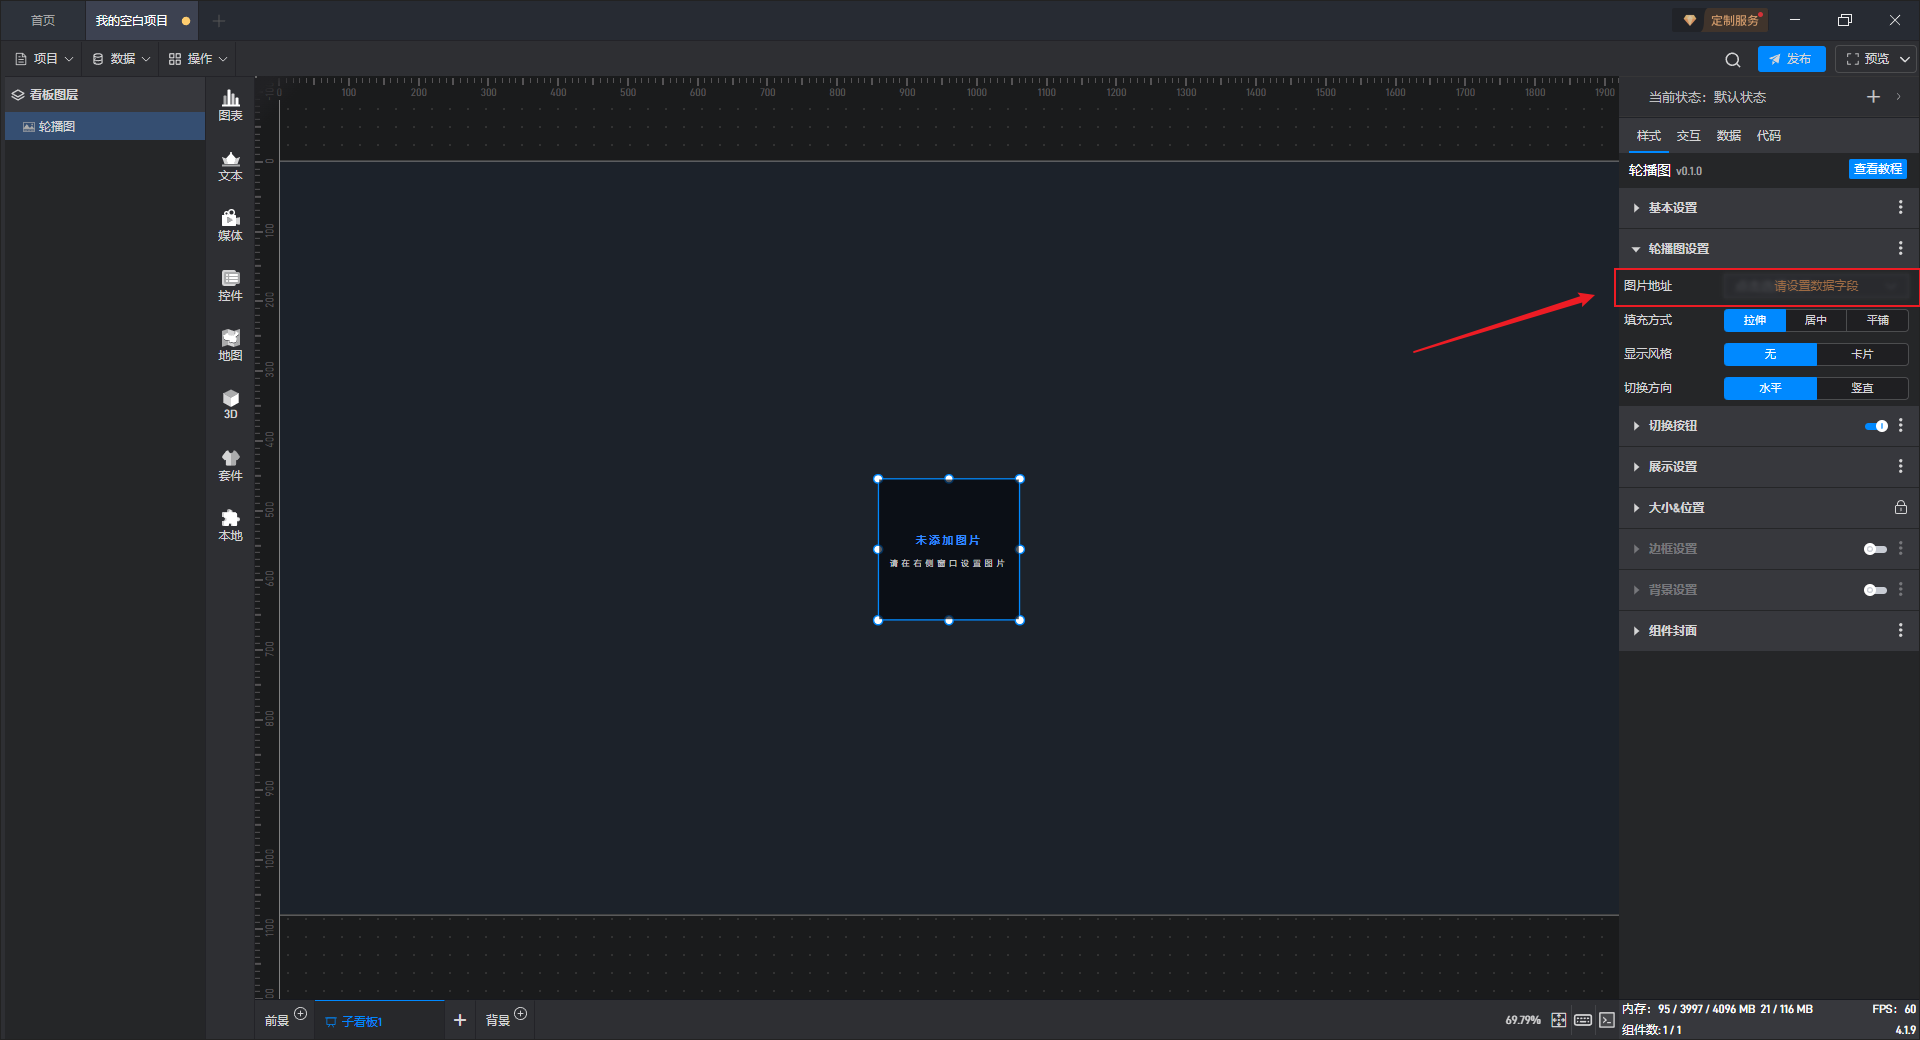This screenshot has width=1920, height=1040.
Task: Click the keyboard shortcuts icon
Action: pos(1583,1020)
